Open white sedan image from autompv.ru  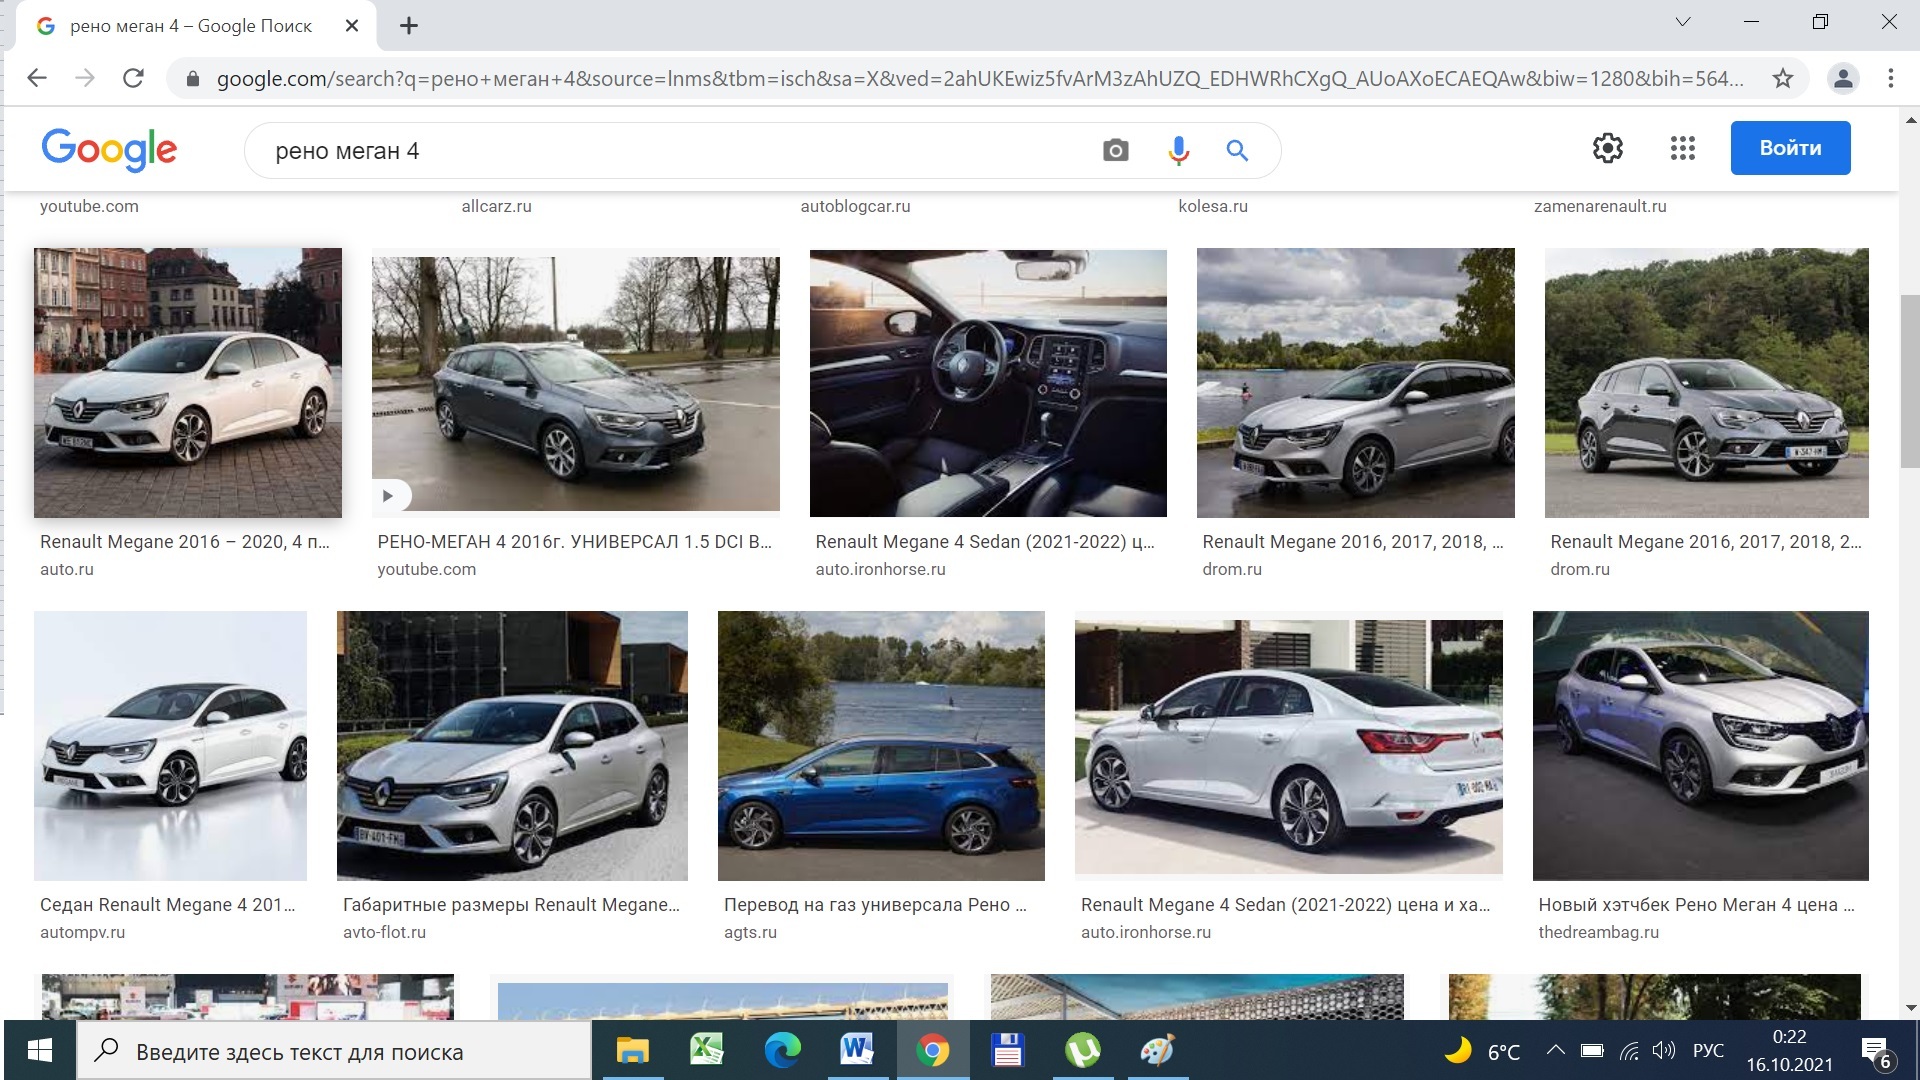(x=170, y=746)
